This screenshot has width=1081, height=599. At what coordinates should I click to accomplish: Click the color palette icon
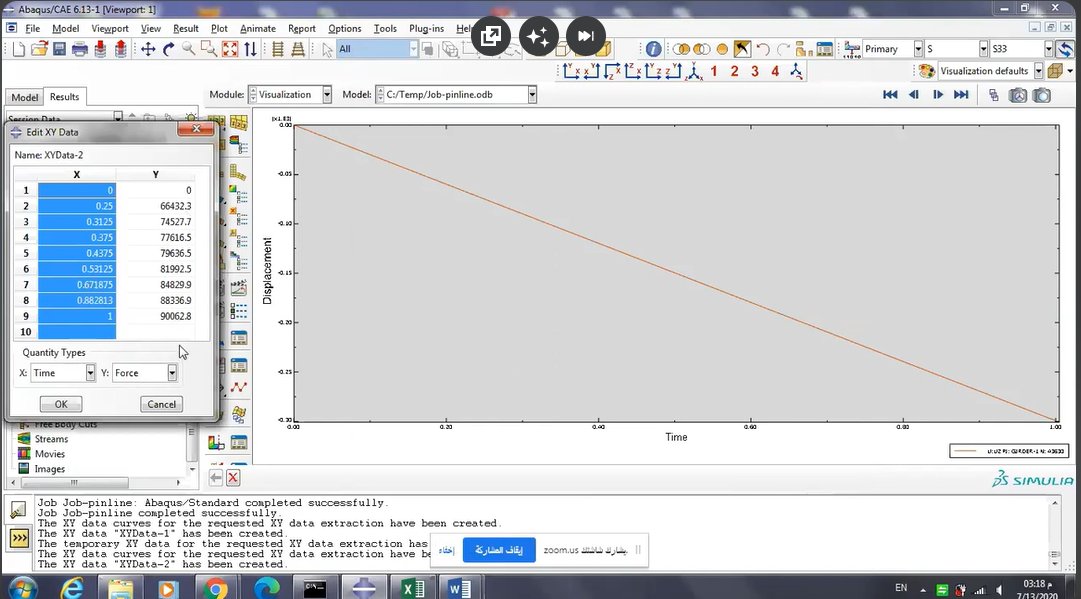[x=927, y=71]
